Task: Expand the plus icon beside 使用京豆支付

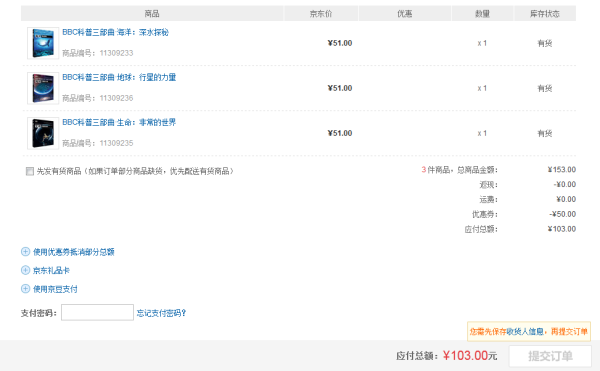Action: pos(25,289)
